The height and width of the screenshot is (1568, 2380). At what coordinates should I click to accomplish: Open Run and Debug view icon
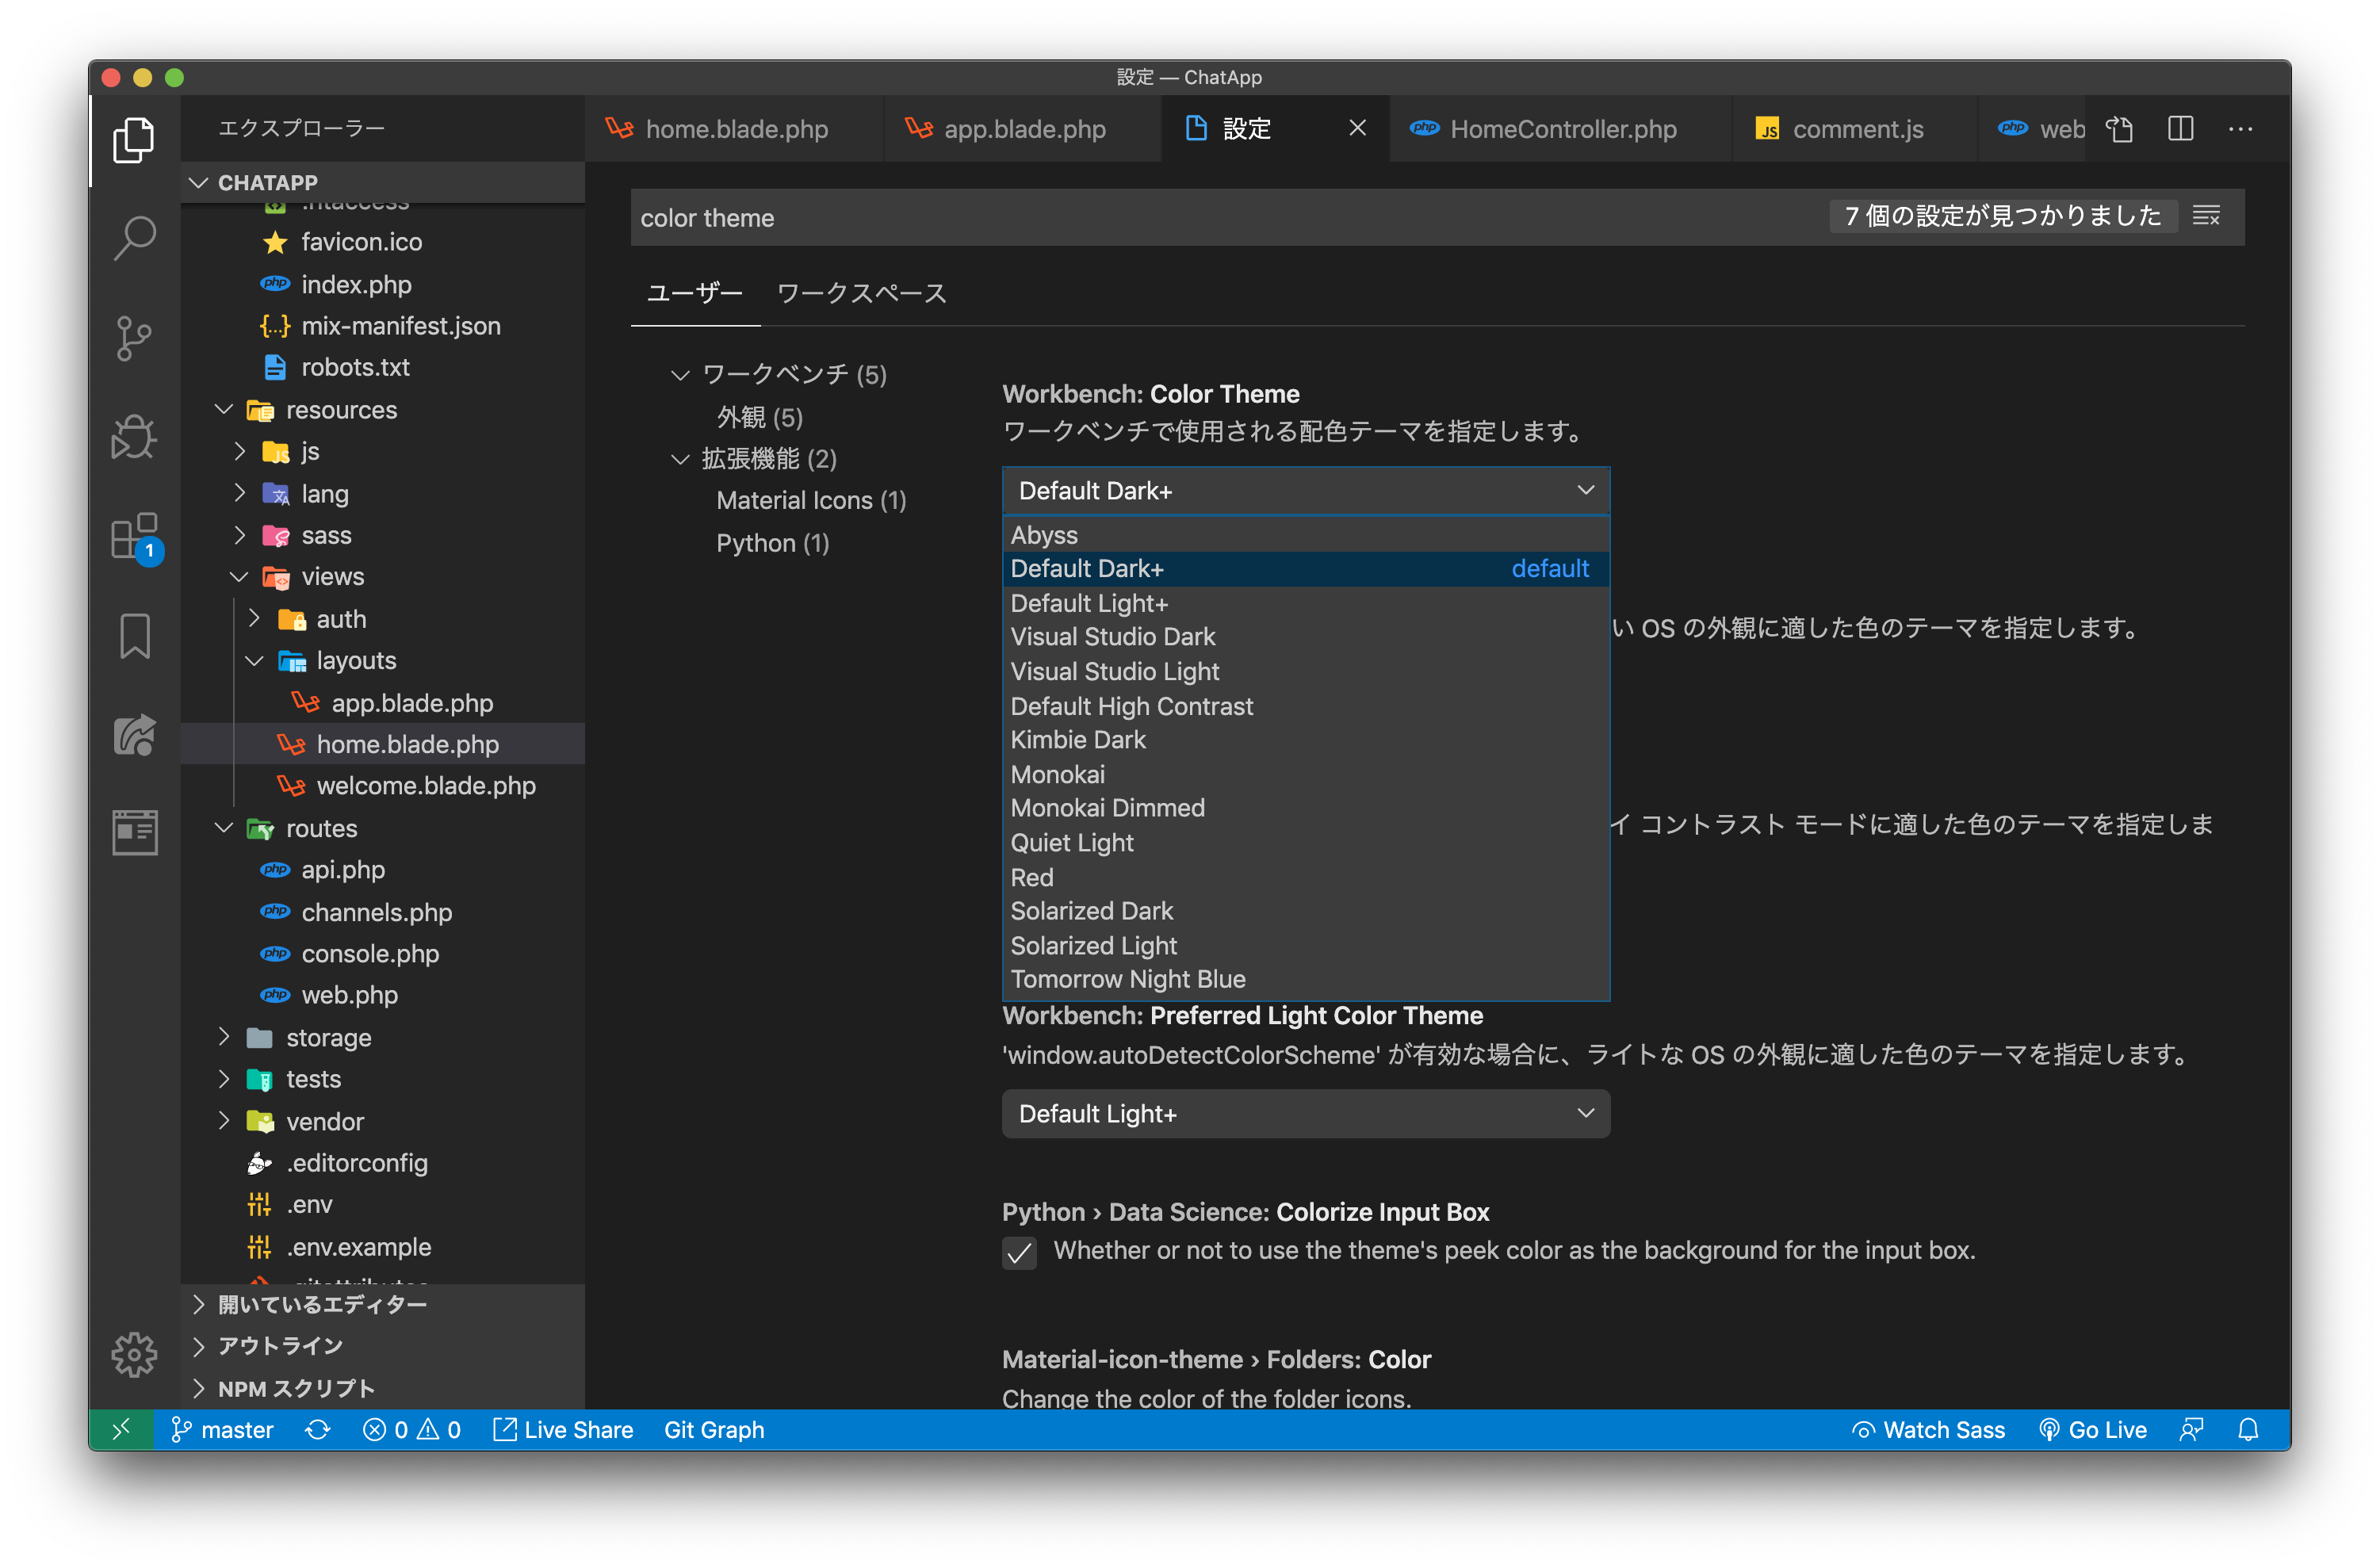(134, 437)
